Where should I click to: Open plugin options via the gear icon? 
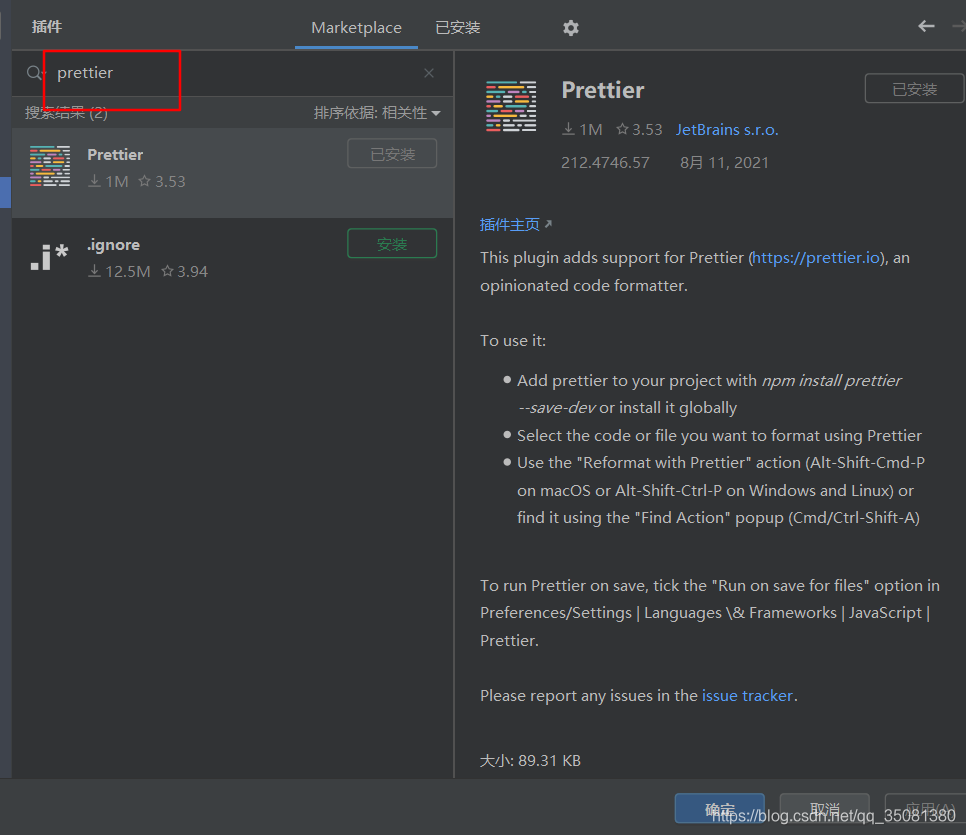point(571,28)
